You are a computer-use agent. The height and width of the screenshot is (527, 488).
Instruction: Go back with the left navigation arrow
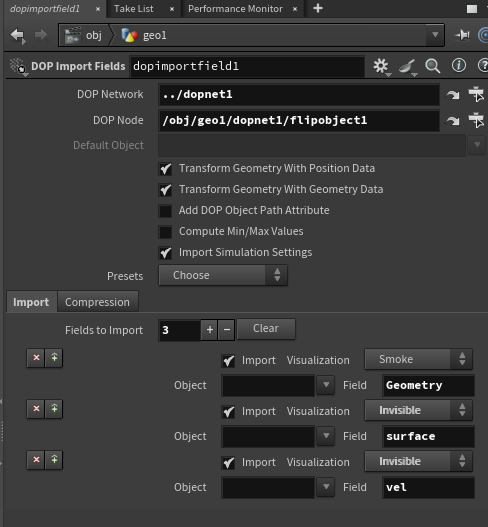tap(17, 35)
